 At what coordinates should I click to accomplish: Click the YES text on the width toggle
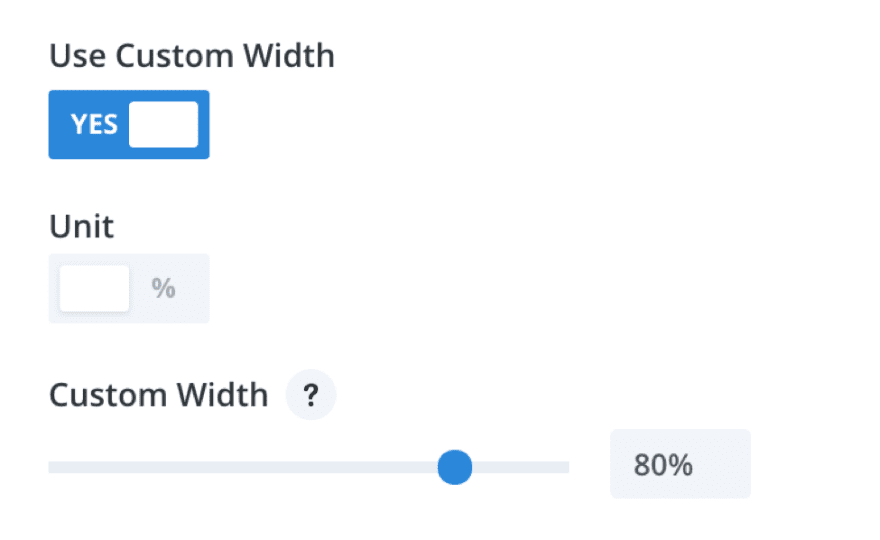(x=94, y=125)
